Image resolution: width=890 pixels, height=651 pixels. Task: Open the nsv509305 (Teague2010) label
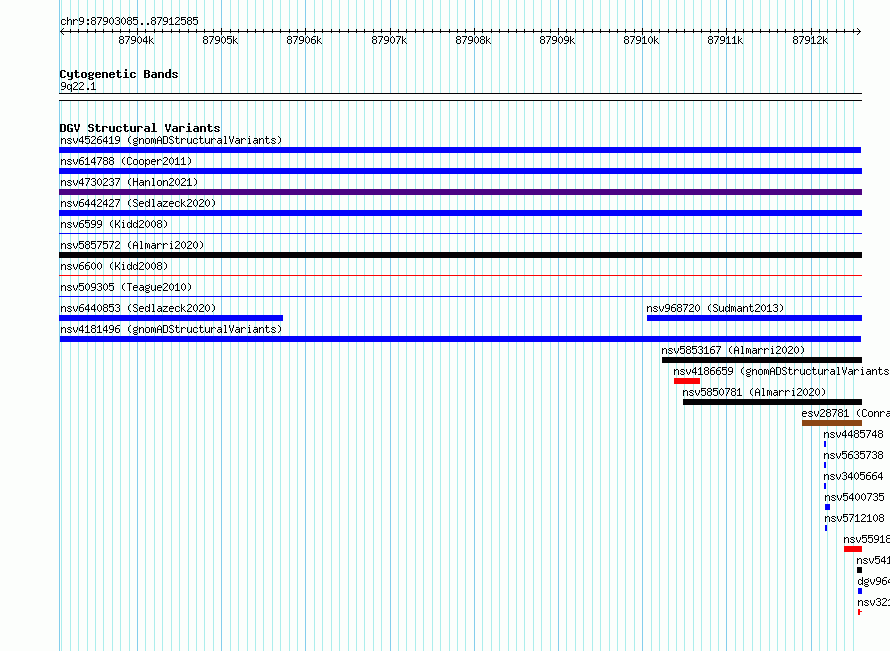coord(126,287)
